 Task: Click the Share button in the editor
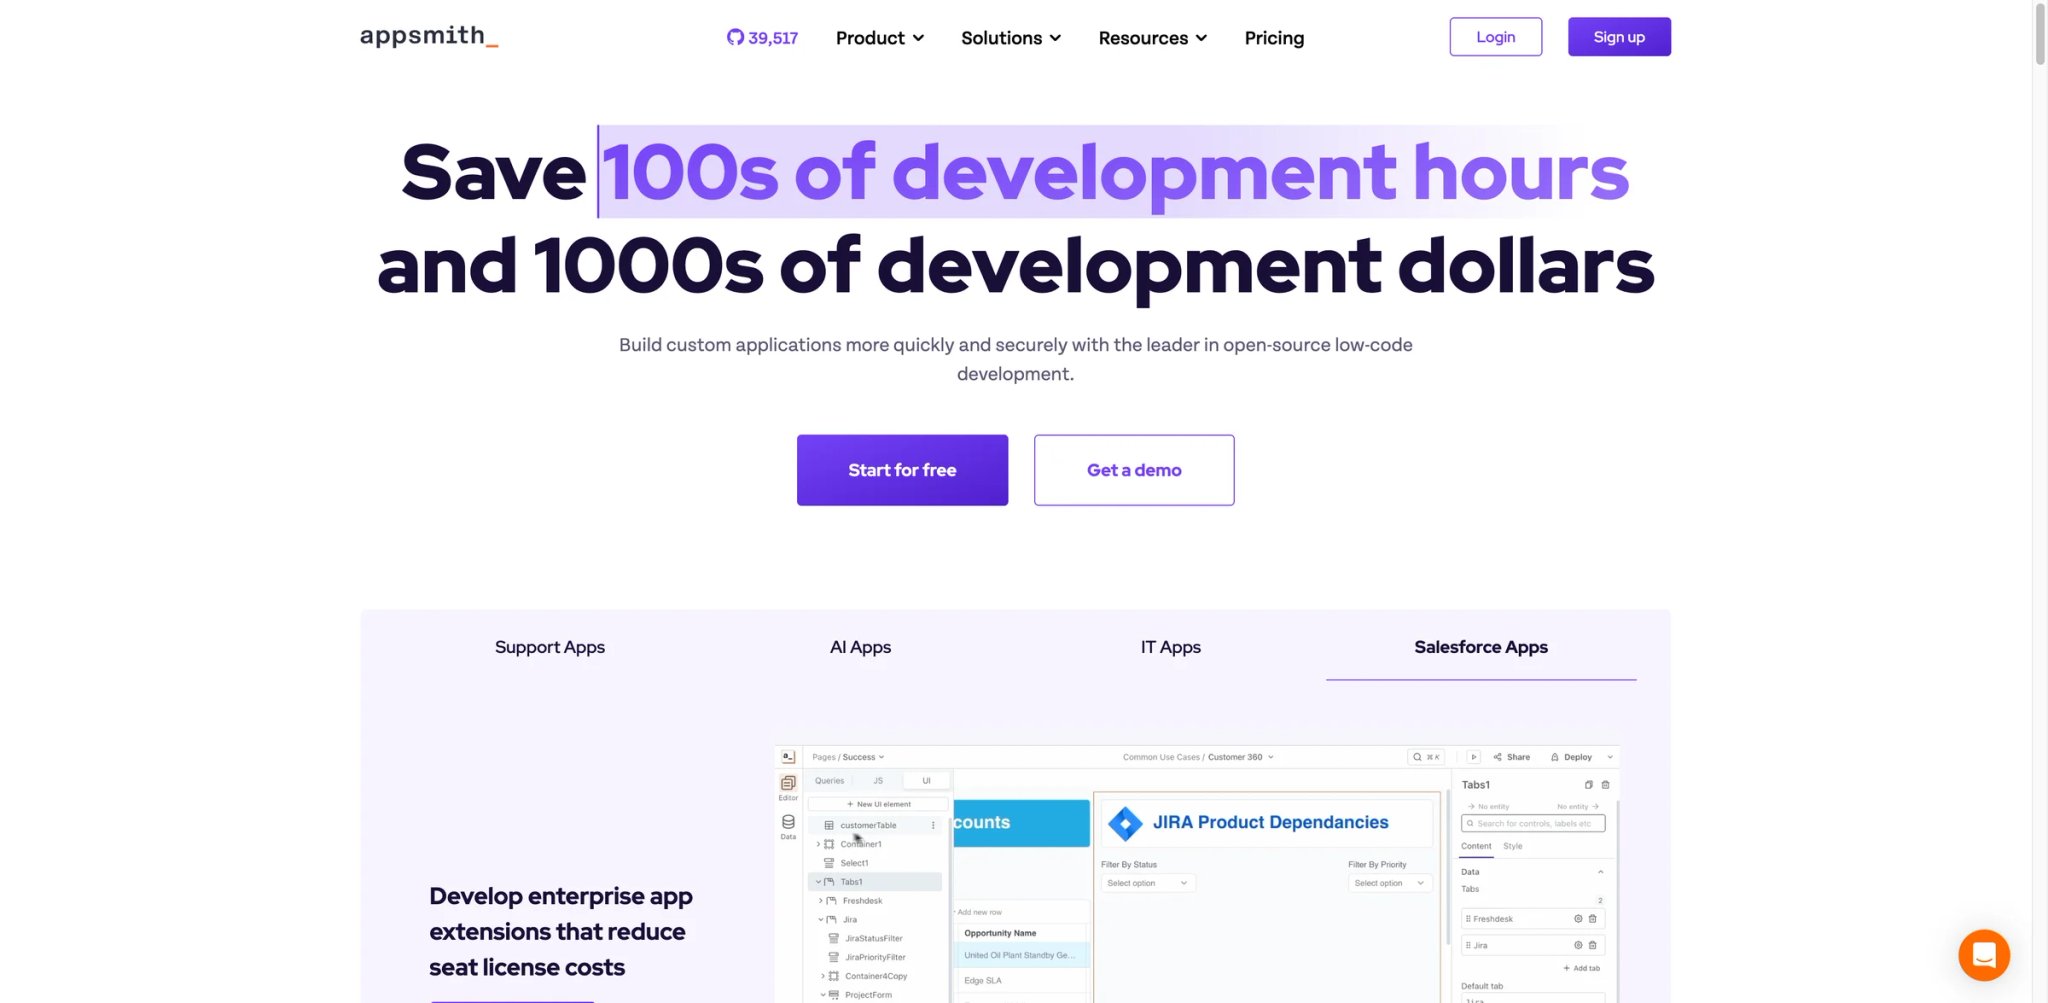click(1512, 757)
